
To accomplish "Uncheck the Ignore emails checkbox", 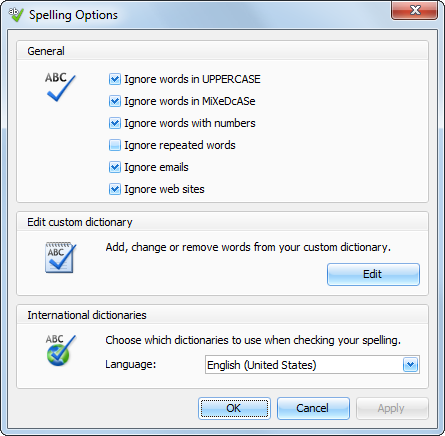I will (115, 167).
